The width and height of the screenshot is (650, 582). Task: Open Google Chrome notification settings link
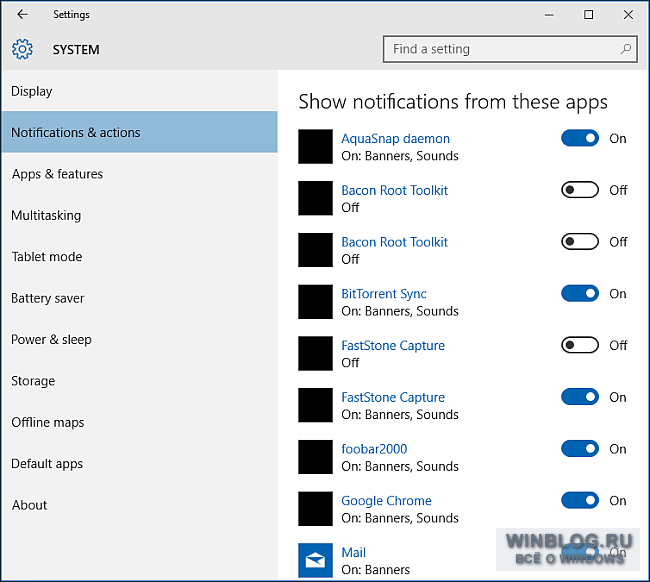[x=386, y=501]
